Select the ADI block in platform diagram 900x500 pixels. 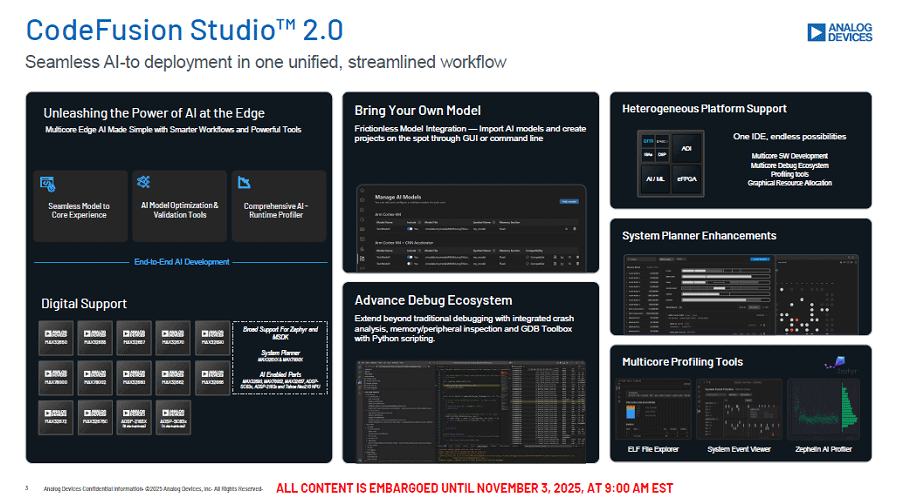pos(686,147)
